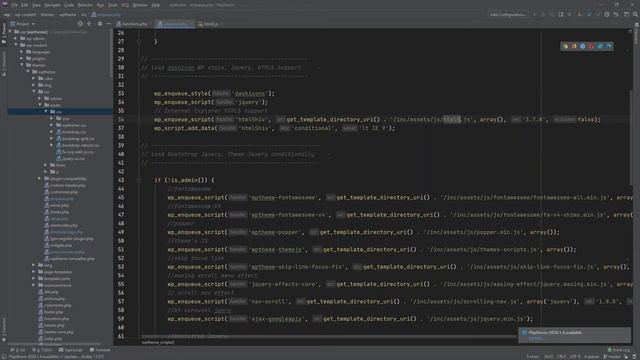Collapse the assets folder arrow

point(40,105)
